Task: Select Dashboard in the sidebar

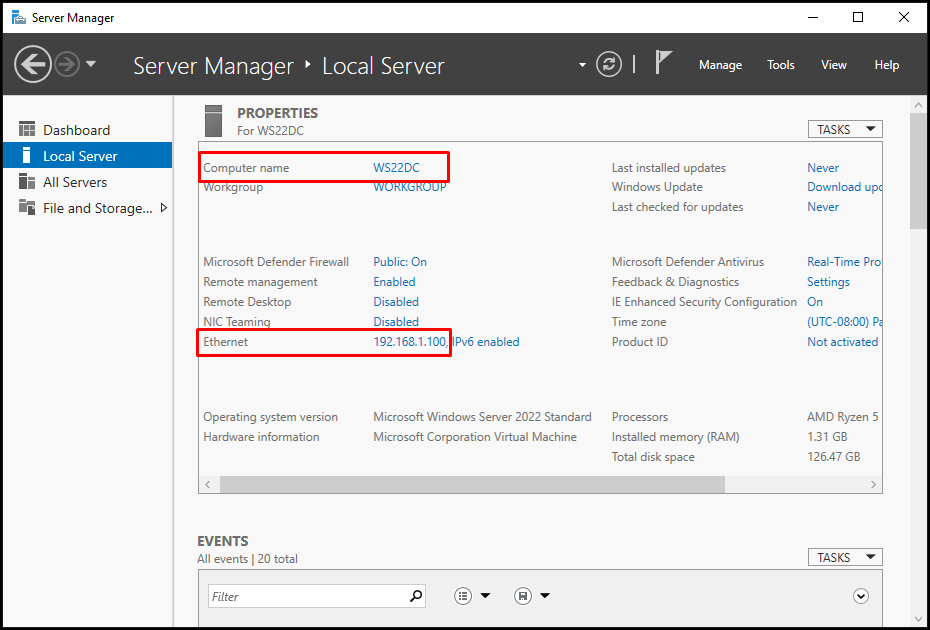Action: coord(87,130)
